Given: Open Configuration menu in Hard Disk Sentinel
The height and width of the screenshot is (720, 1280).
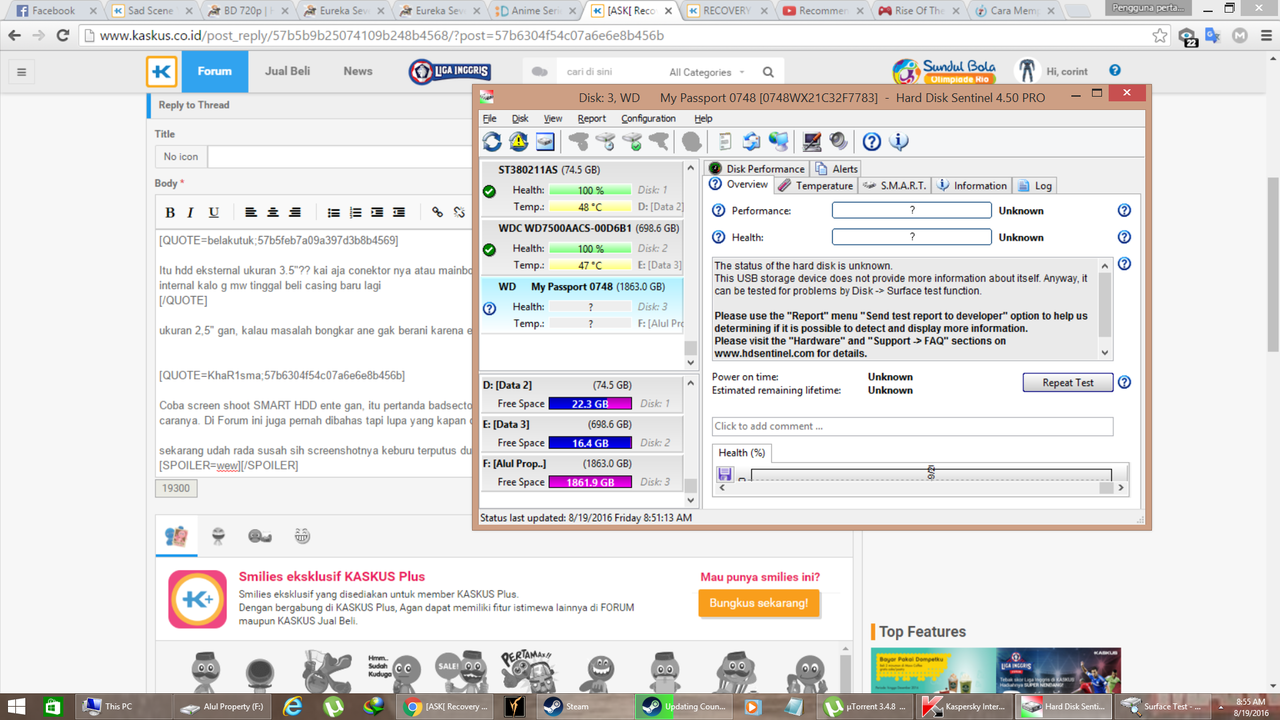Looking at the screenshot, I should click(x=648, y=118).
